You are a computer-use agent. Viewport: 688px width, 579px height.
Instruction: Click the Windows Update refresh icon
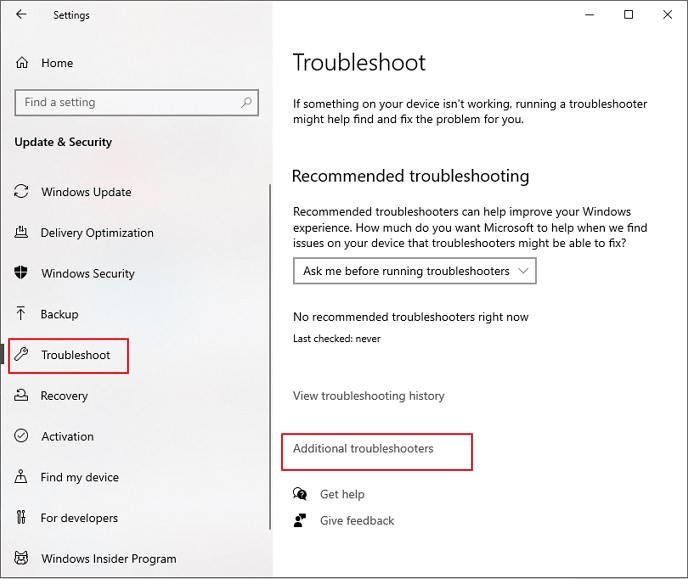21,192
